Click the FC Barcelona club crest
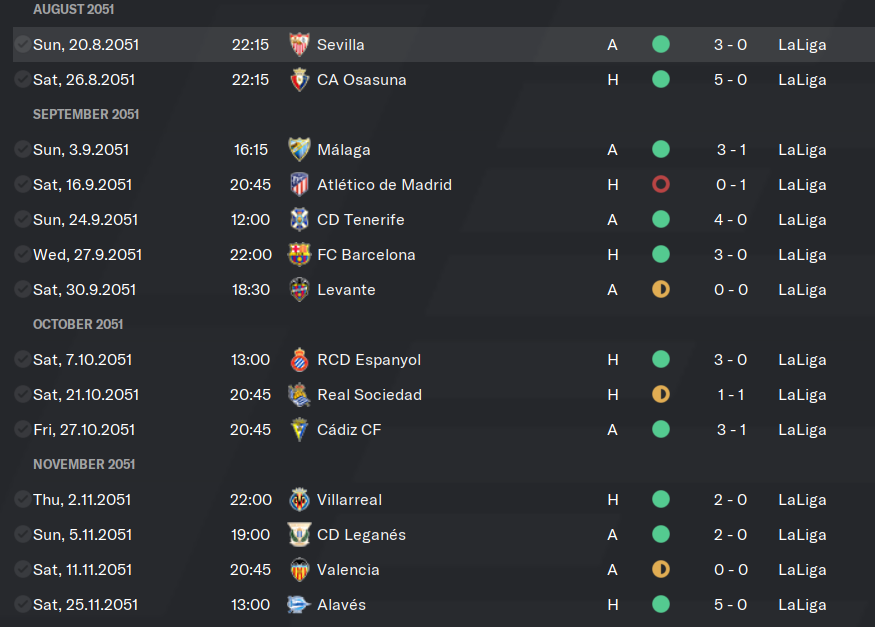The image size is (875, 627). coord(299,254)
